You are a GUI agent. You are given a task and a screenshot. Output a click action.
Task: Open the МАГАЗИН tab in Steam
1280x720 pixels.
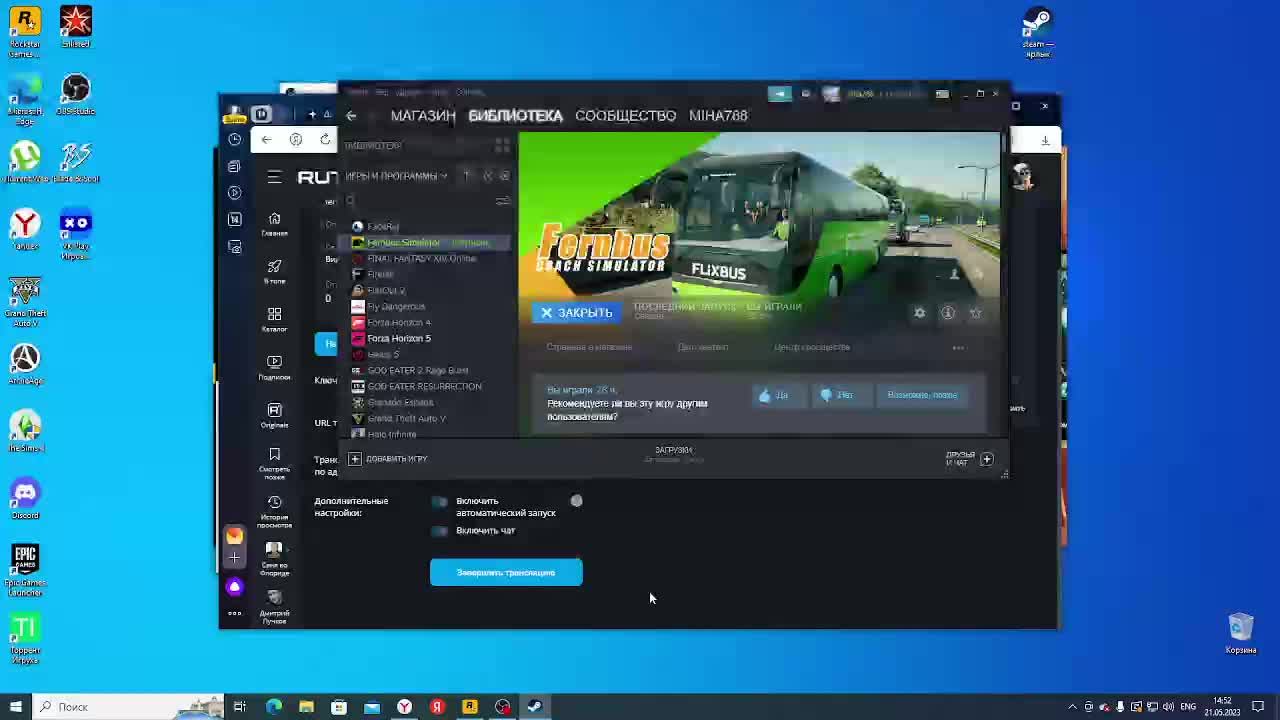click(423, 115)
